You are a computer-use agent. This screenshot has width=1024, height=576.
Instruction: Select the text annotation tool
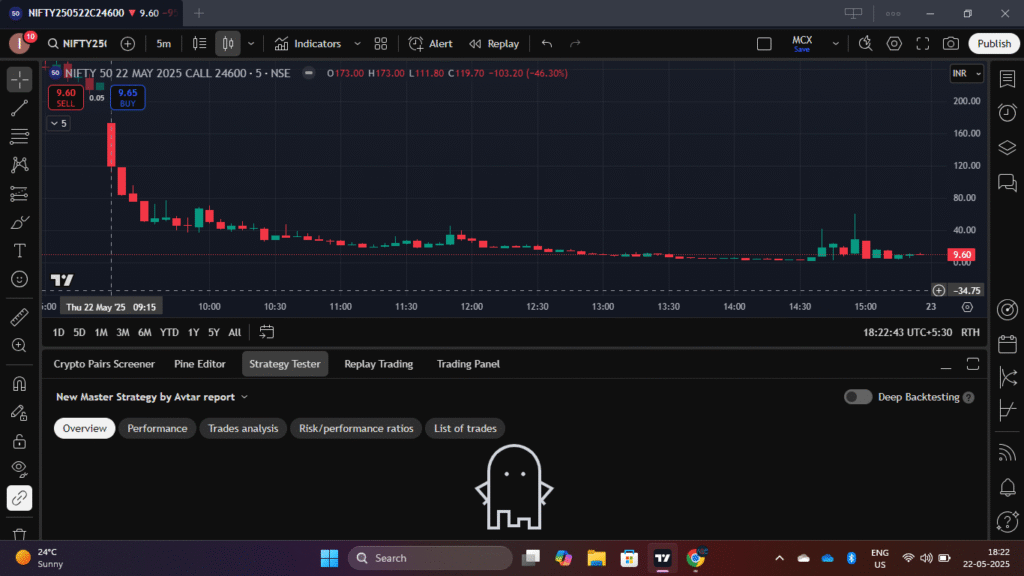point(20,251)
